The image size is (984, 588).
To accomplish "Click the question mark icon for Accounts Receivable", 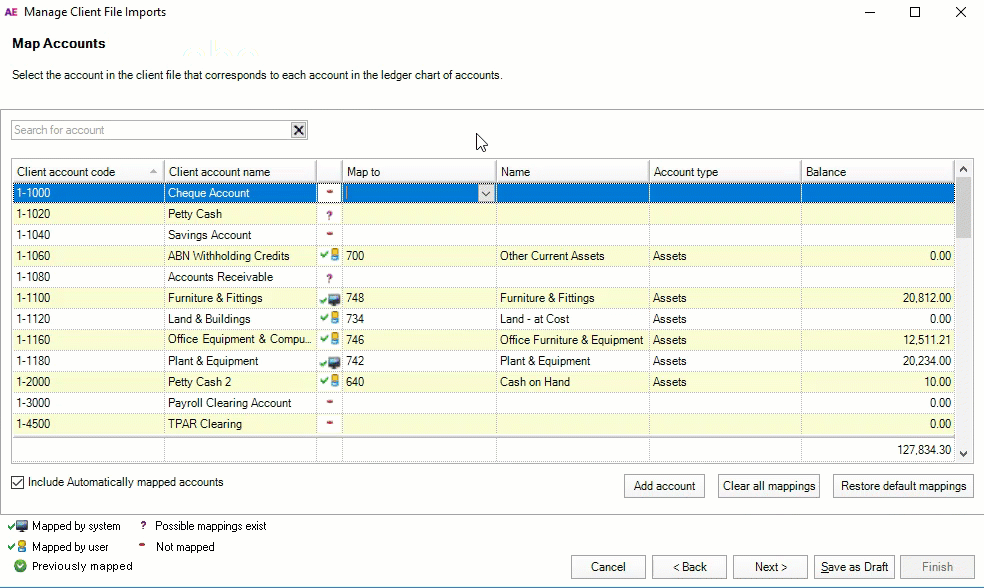I will click(329, 277).
